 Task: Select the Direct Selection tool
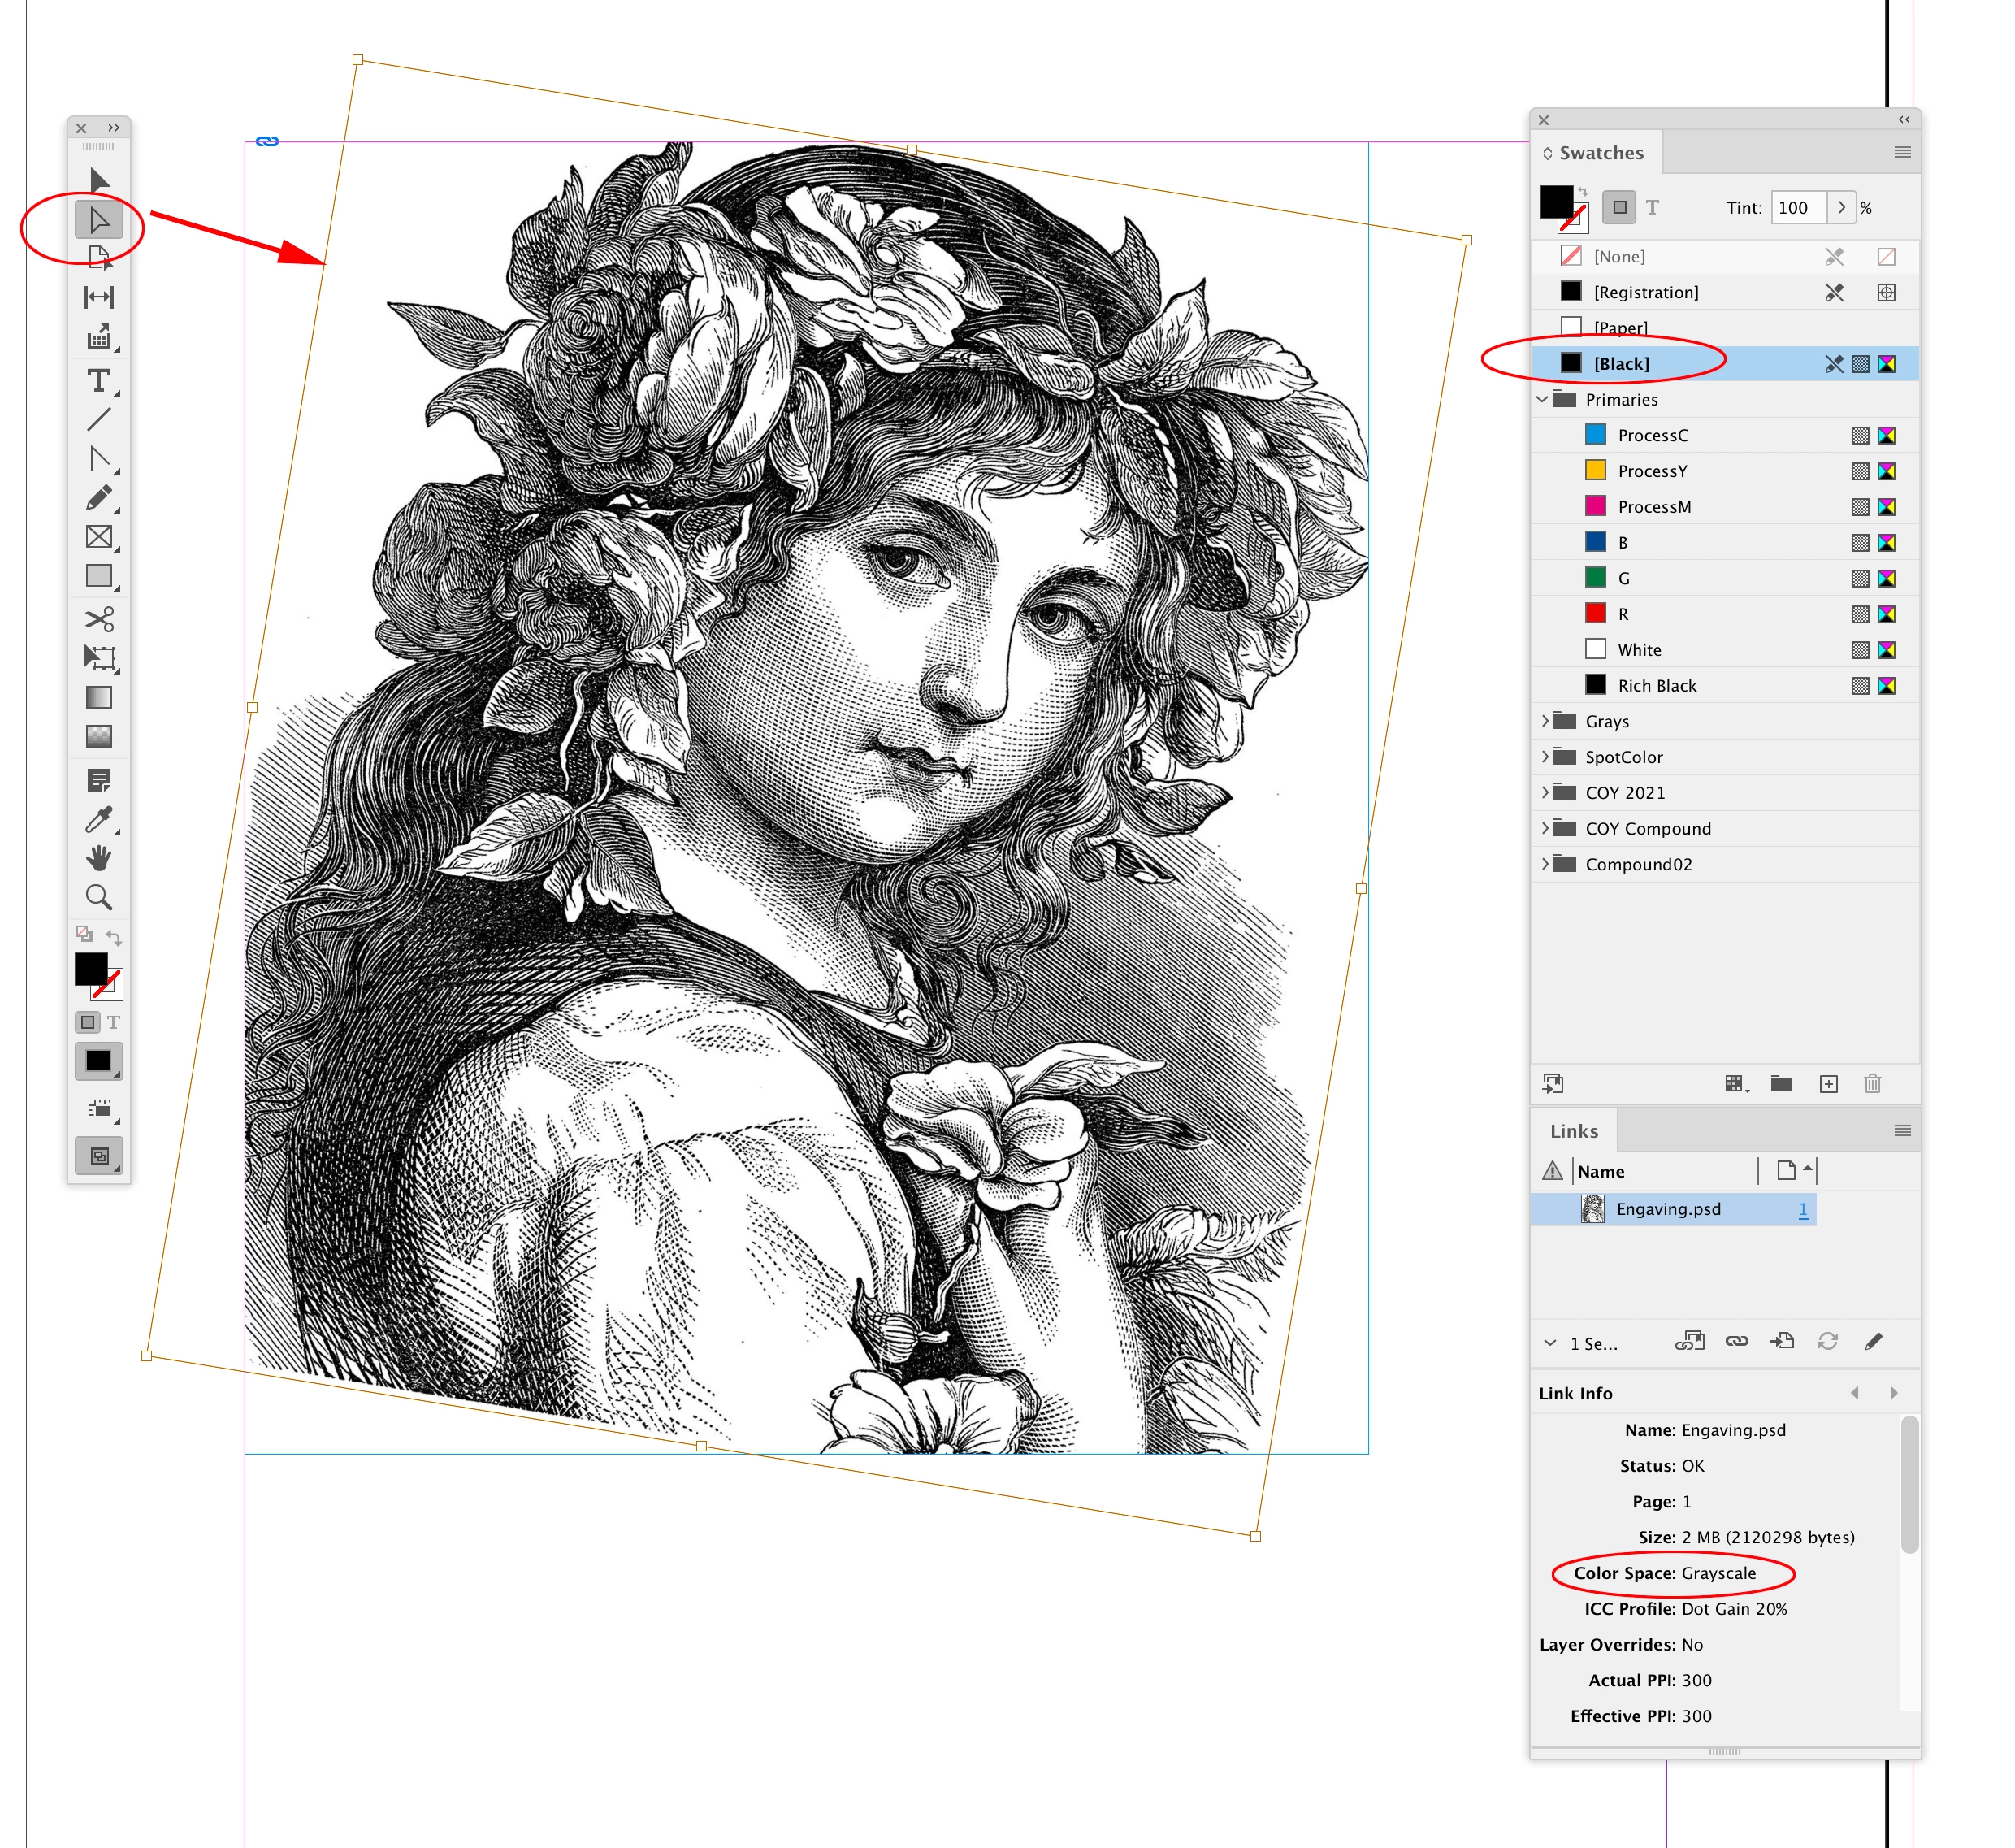99,220
